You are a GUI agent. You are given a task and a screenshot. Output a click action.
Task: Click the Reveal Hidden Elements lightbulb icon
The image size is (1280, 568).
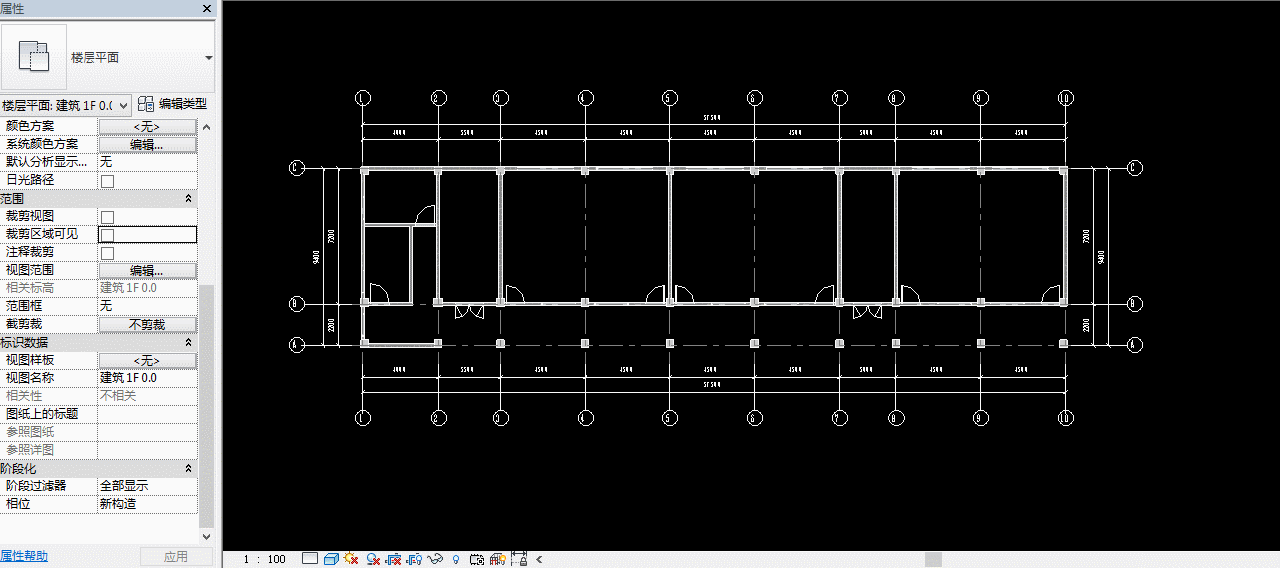click(x=456, y=559)
